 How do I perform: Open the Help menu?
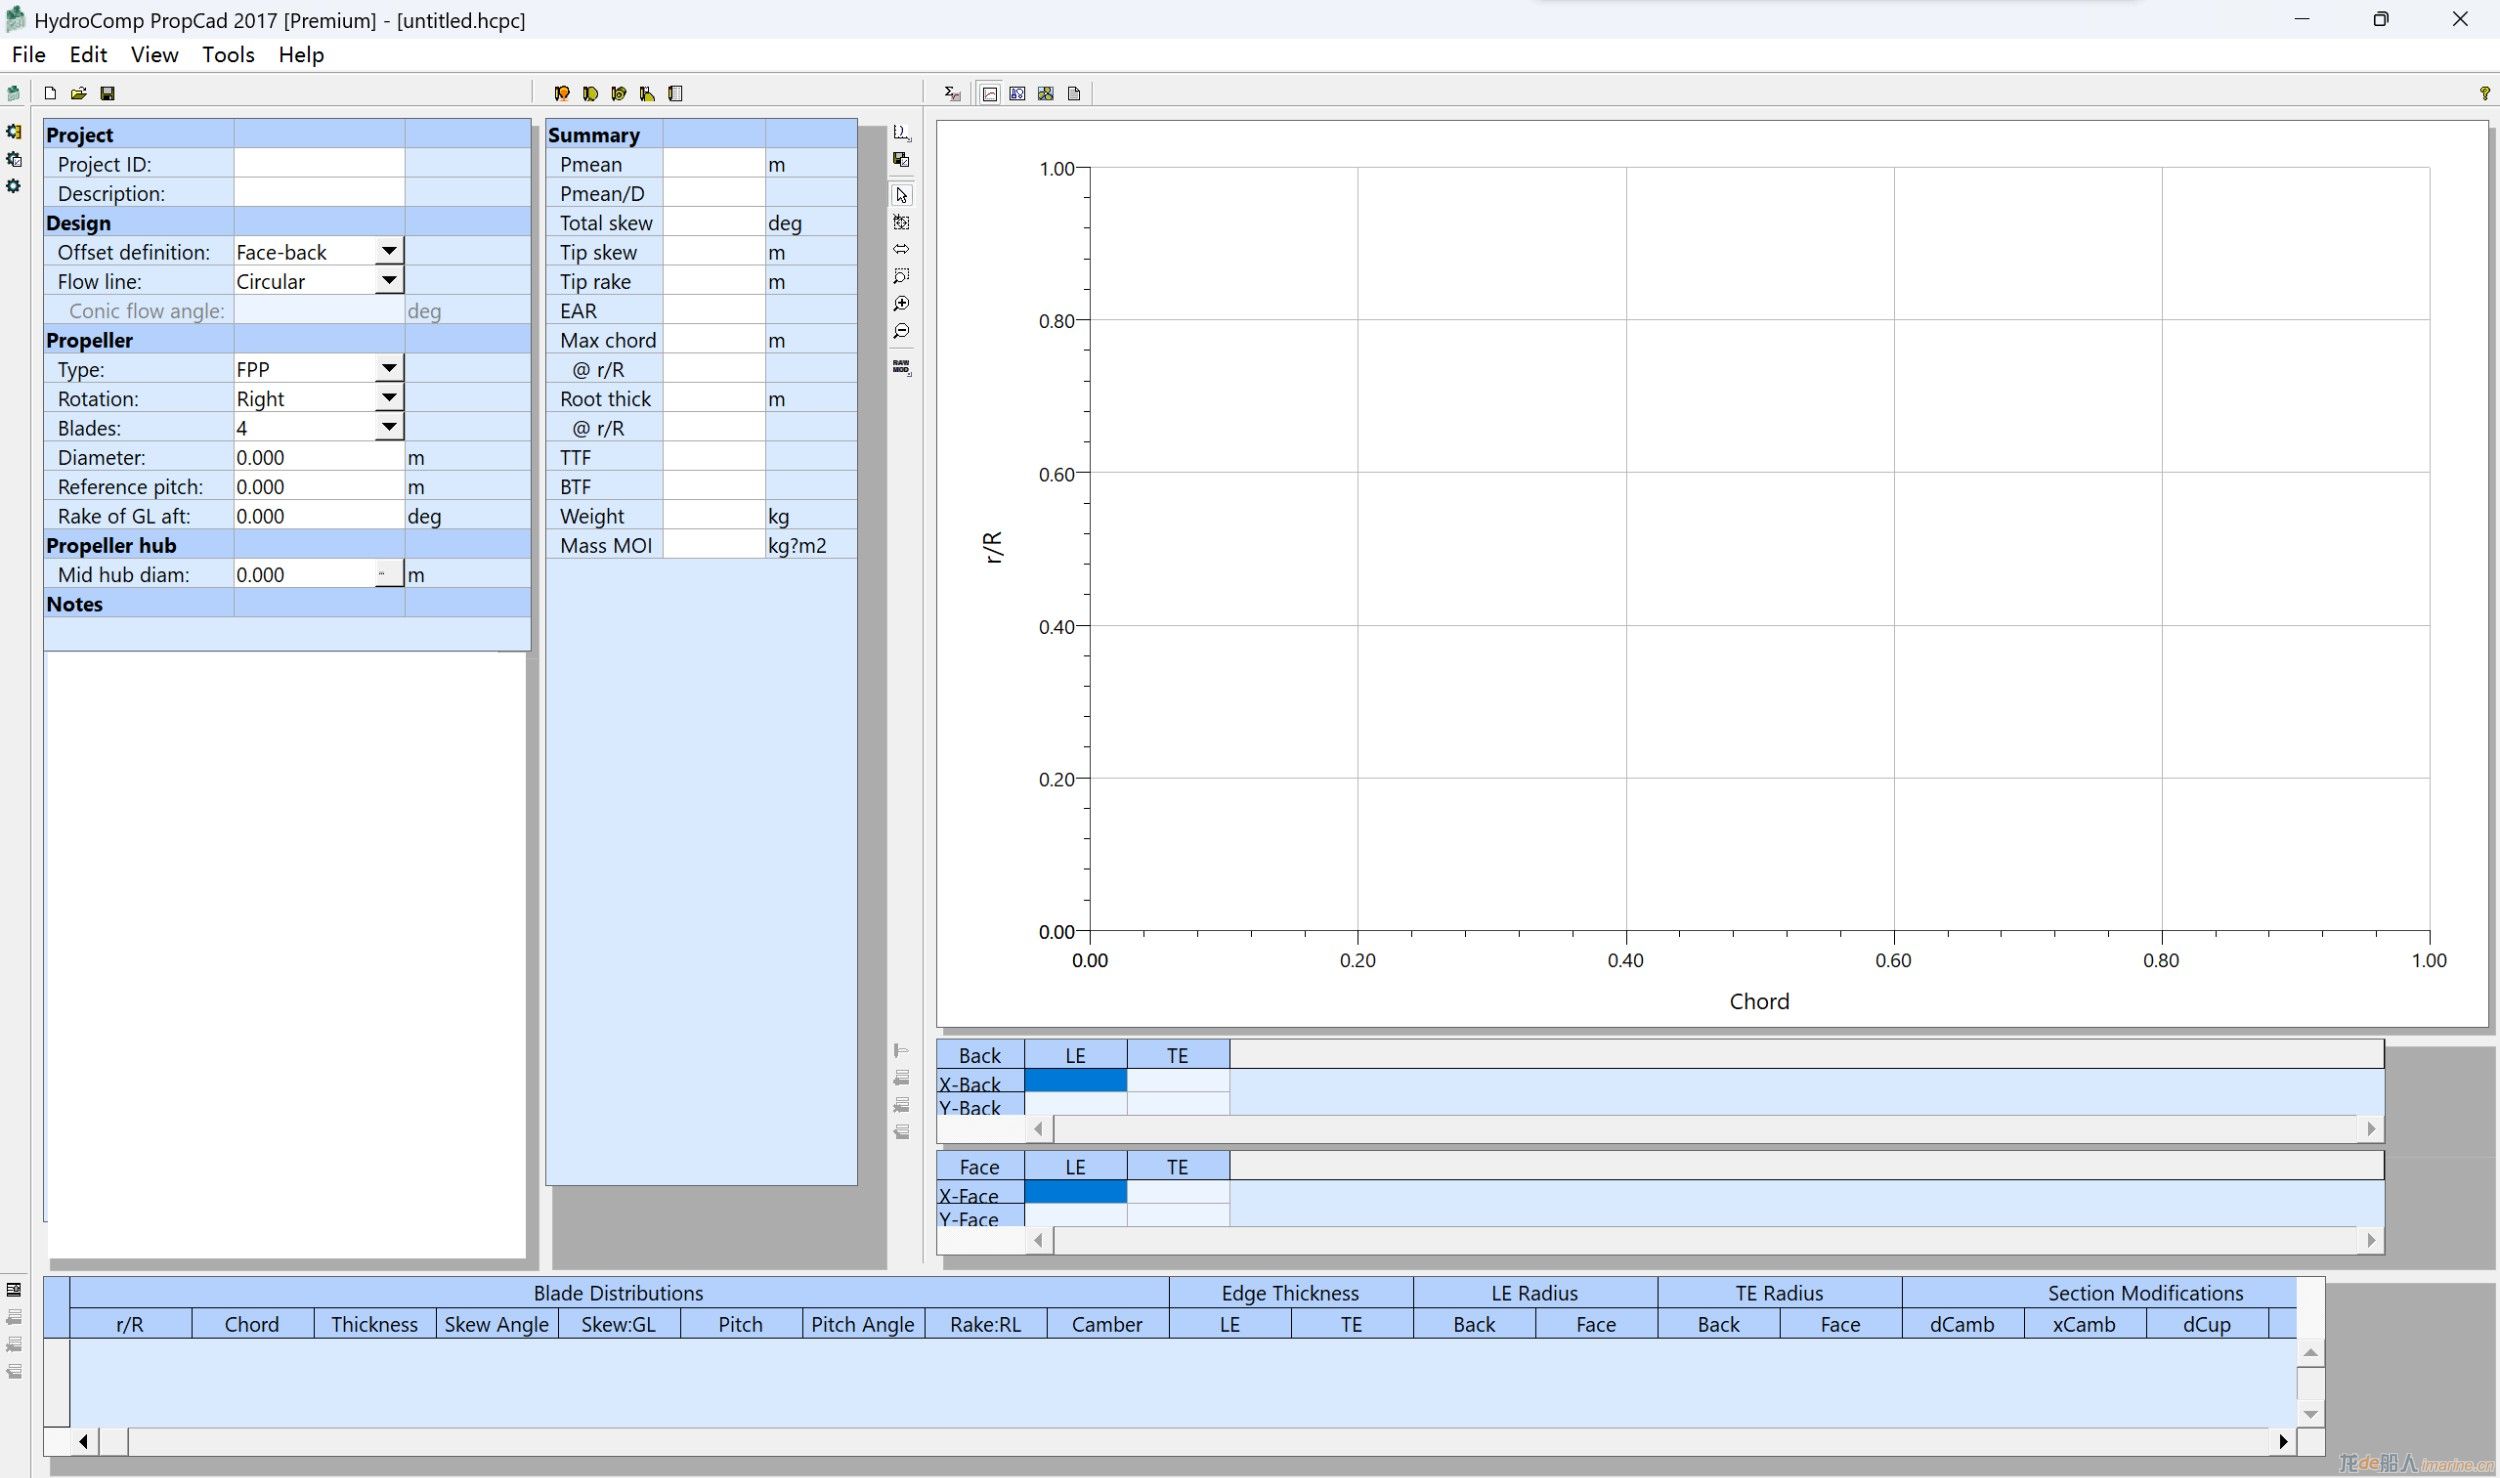click(301, 55)
